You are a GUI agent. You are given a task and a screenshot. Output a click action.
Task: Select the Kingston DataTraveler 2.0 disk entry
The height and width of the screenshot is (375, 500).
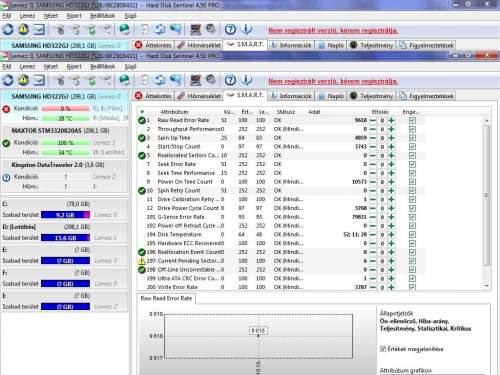click(x=64, y=176)
